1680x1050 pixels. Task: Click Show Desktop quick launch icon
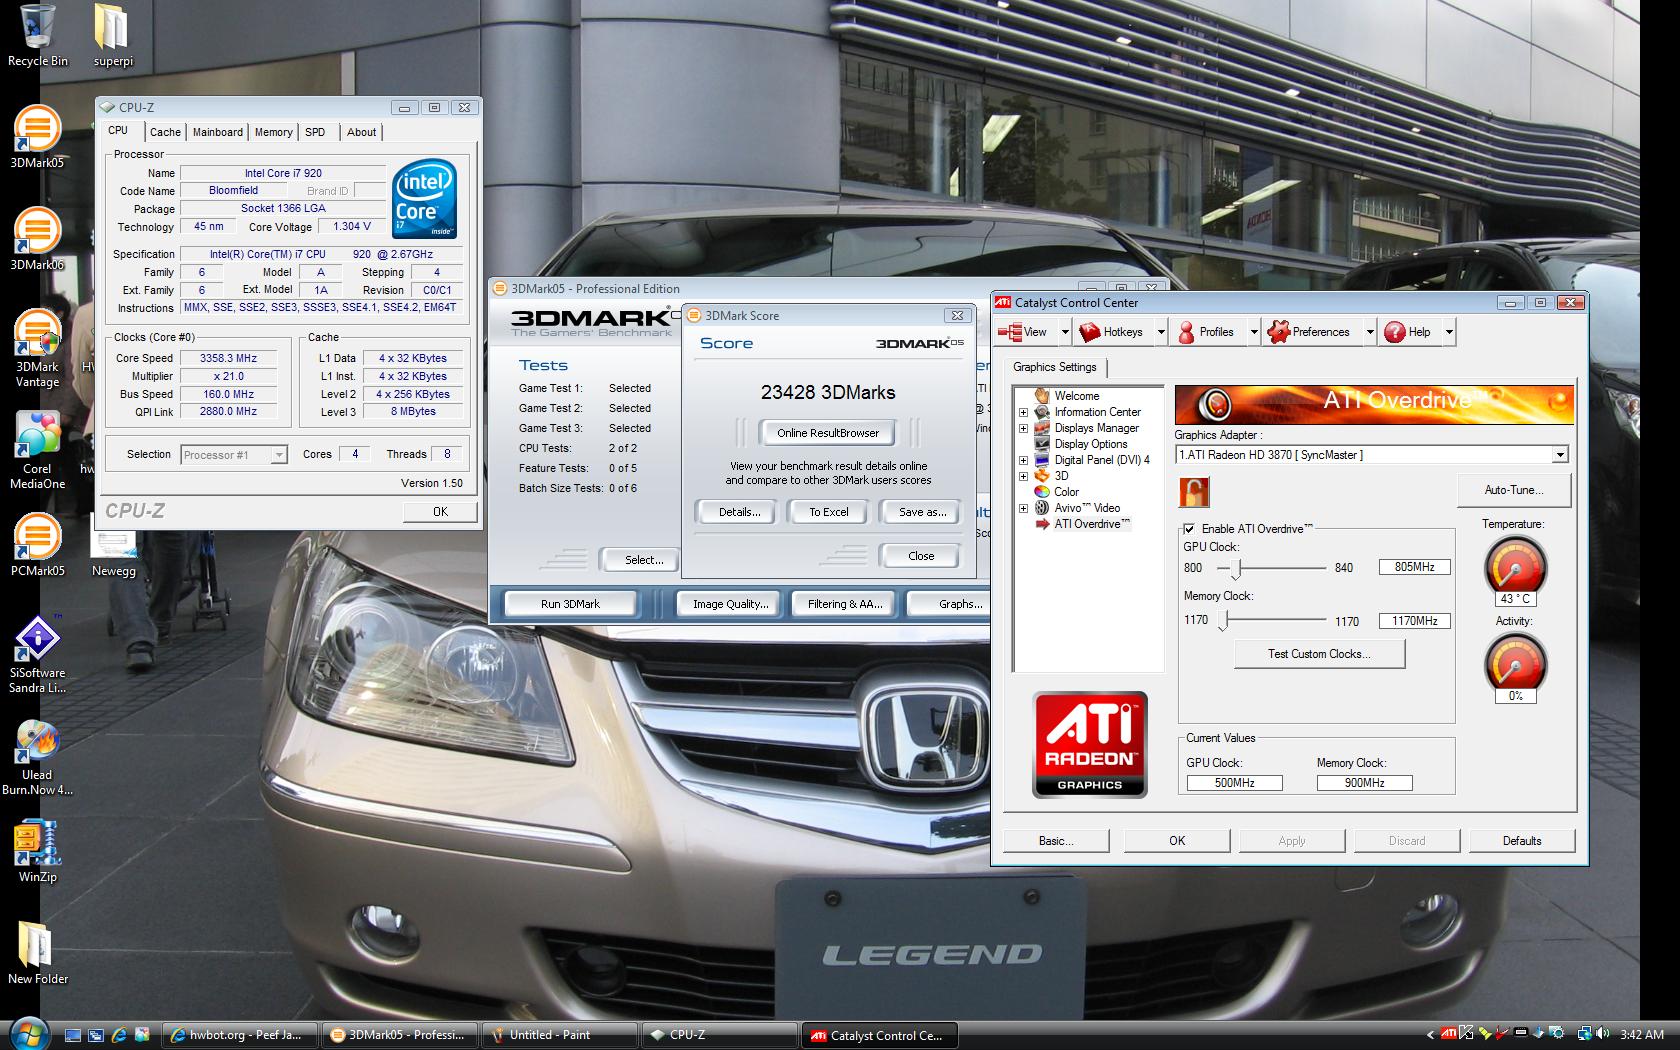click(72, 1035)
